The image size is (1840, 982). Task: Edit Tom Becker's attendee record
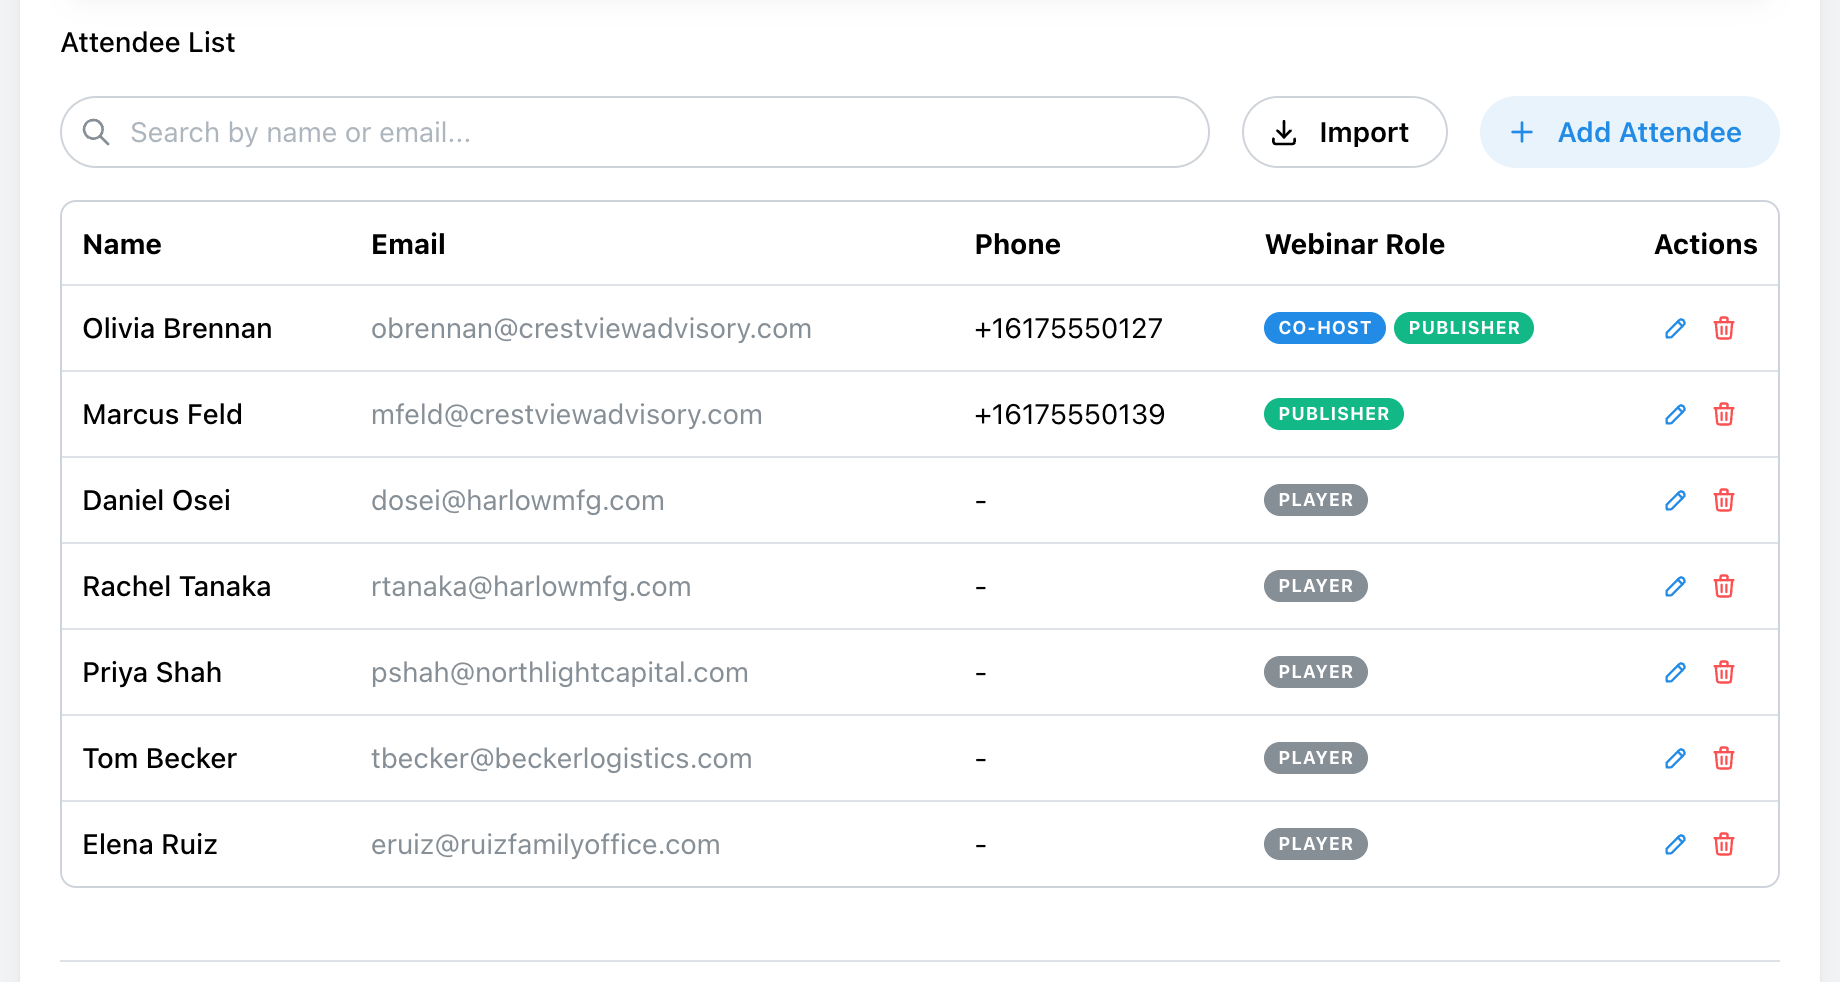coord(1676,758)
